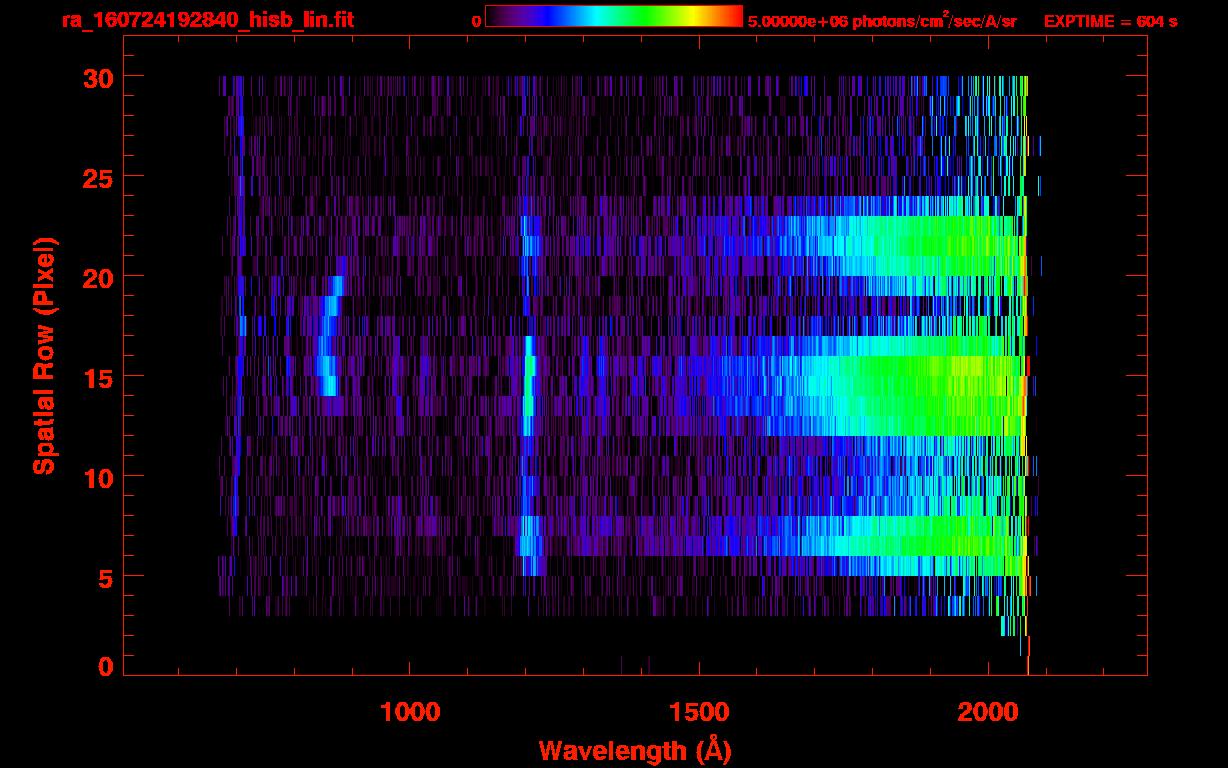The height and width of the screenshot is (768, 1228).
Task: Pick the 2000 wavelength tick label
Action: [987, 711]
